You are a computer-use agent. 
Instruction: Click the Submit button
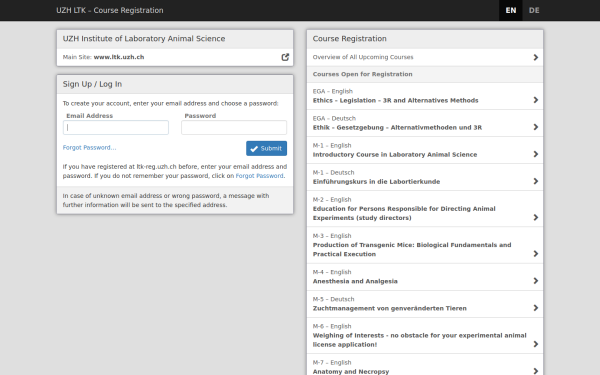[x=266, y=148]
